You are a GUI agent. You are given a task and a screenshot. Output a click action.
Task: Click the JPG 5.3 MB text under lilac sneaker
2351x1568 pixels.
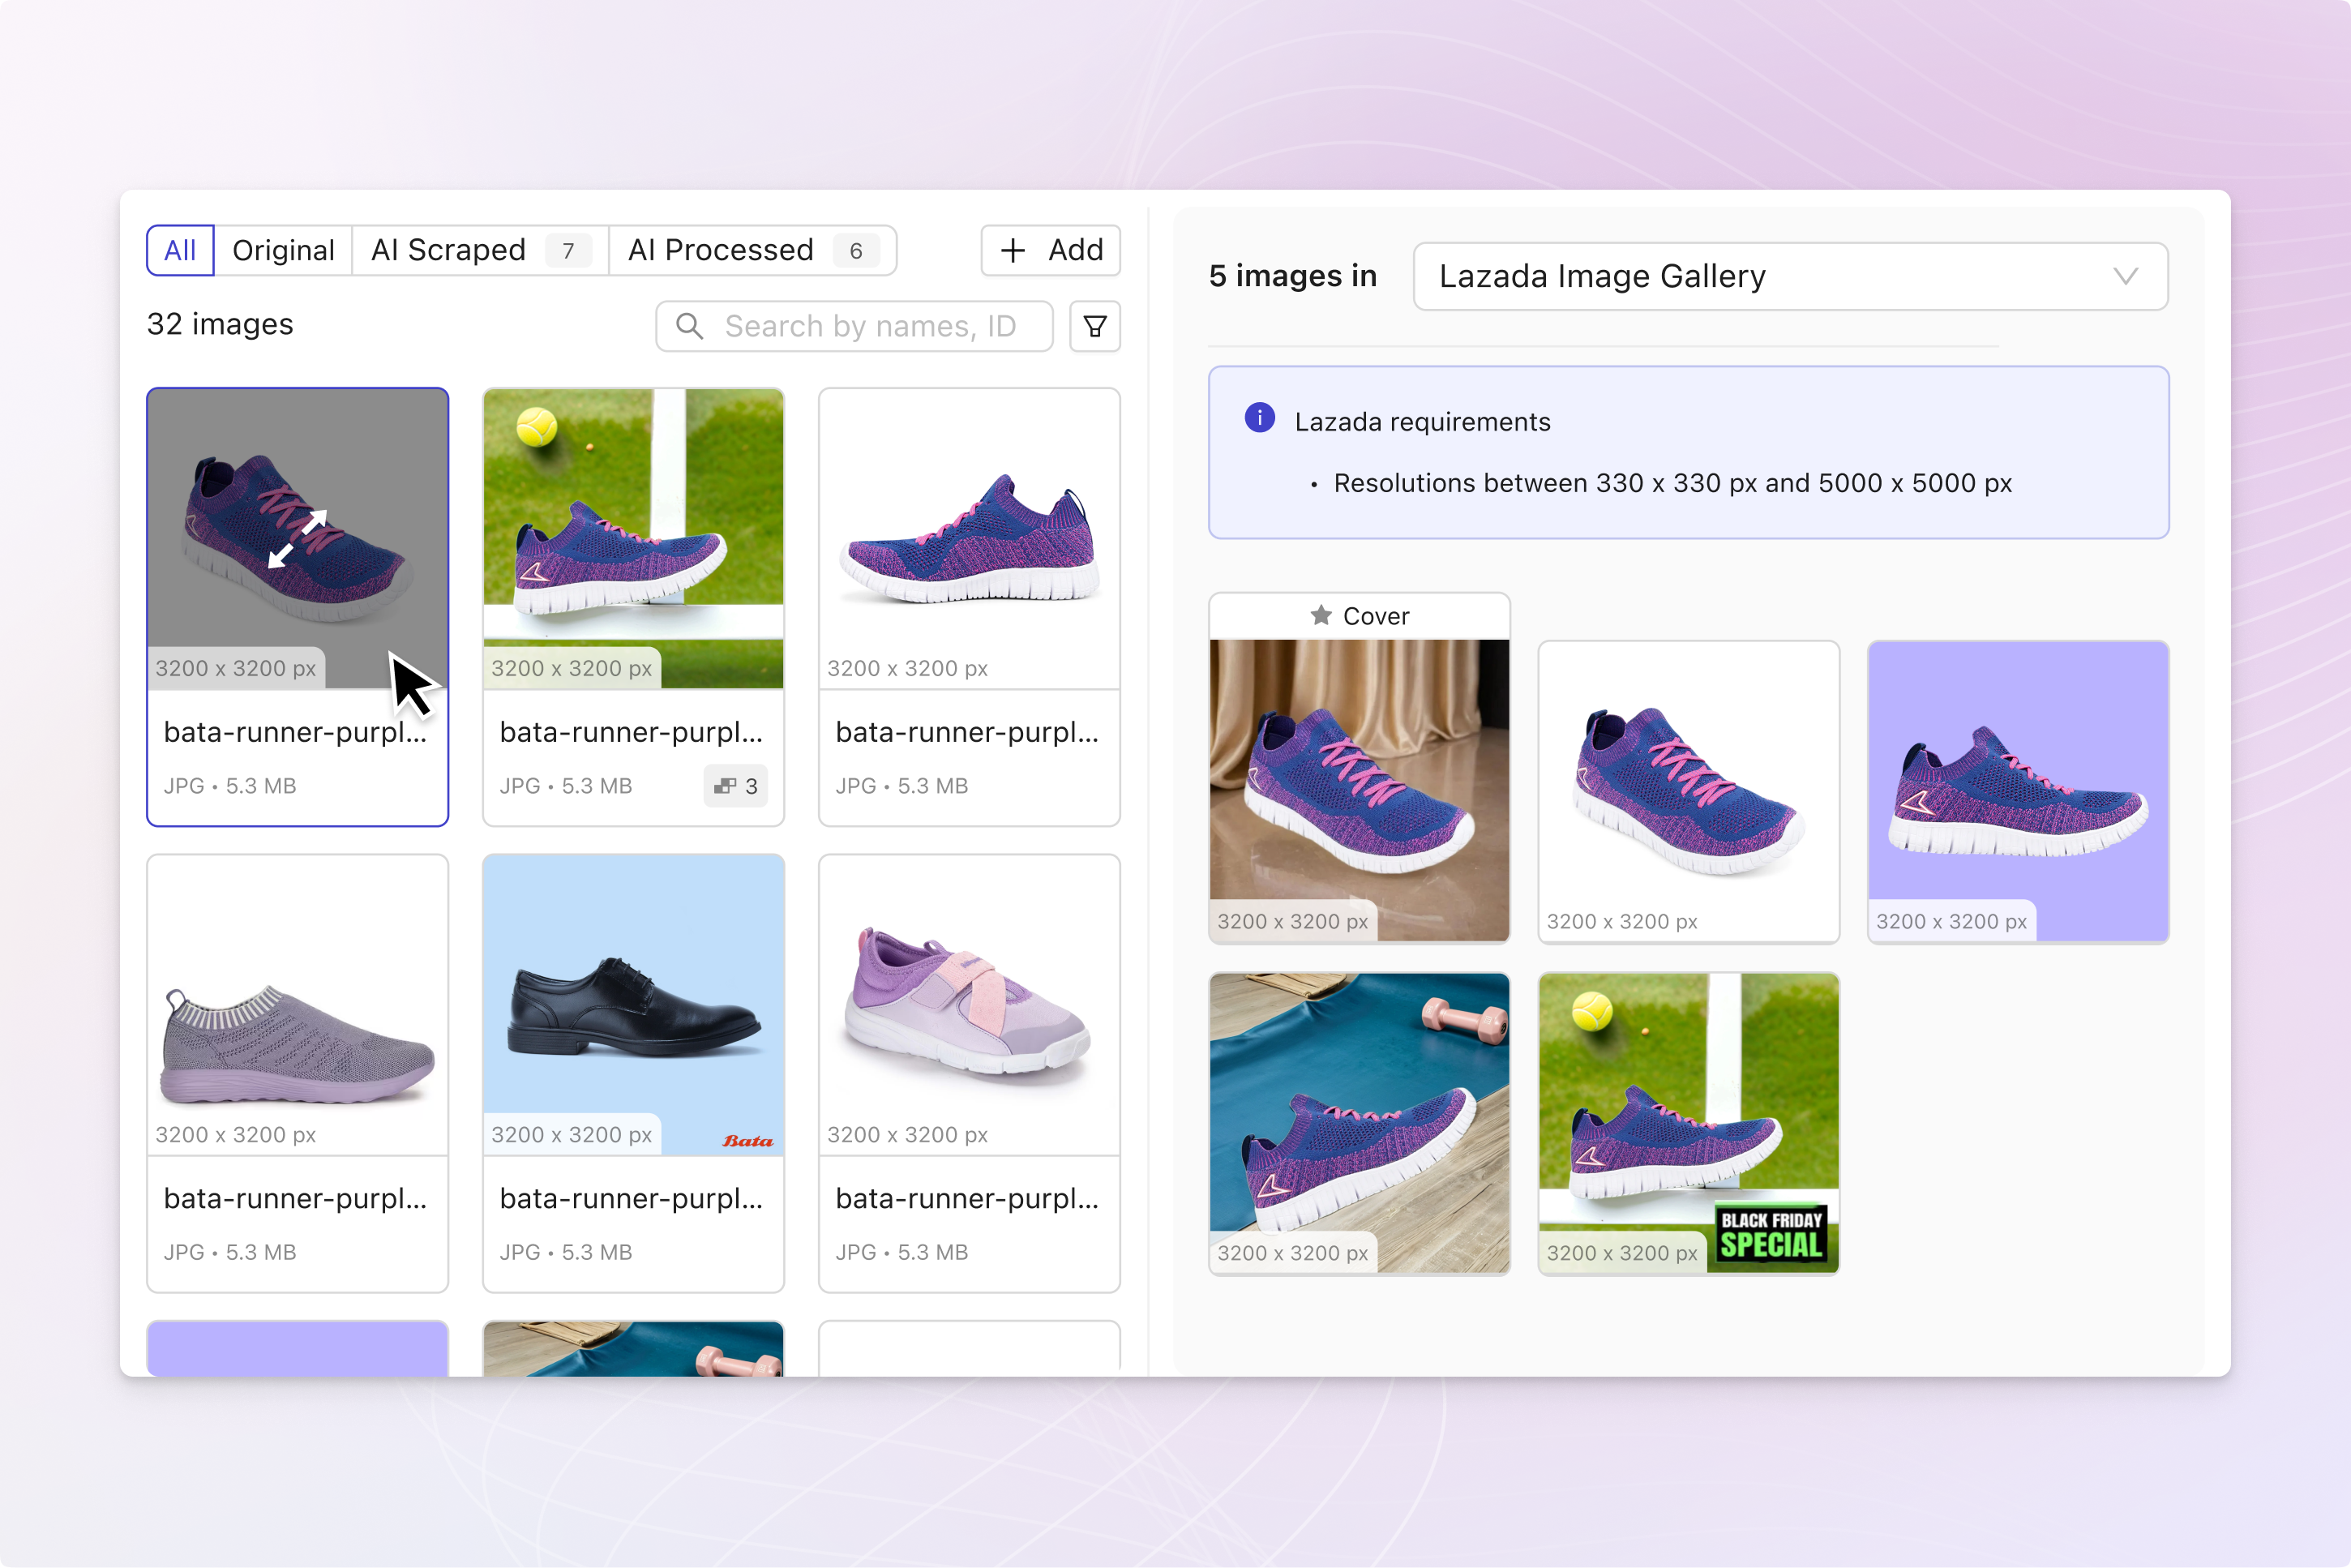coord(901,1252)
